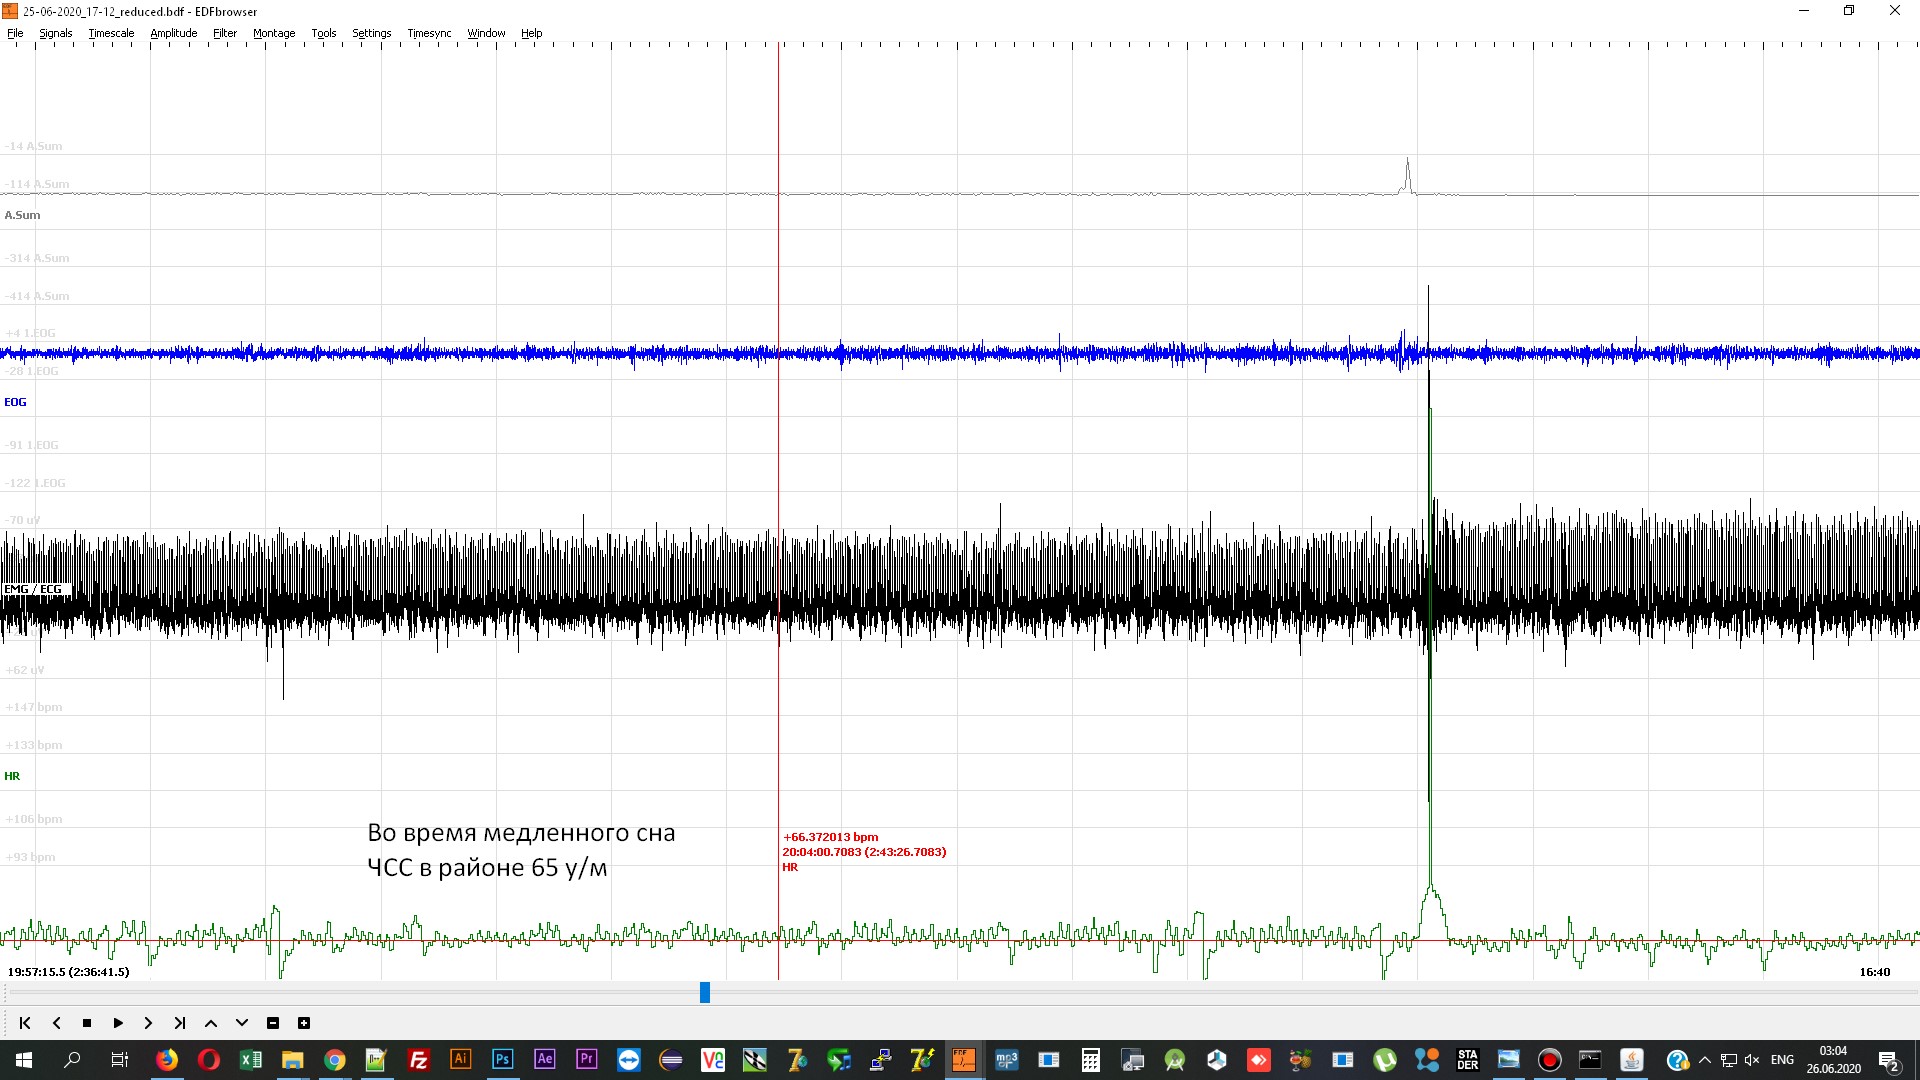
Task: Open the Timescale menu
Action: (x=111, y=33)
